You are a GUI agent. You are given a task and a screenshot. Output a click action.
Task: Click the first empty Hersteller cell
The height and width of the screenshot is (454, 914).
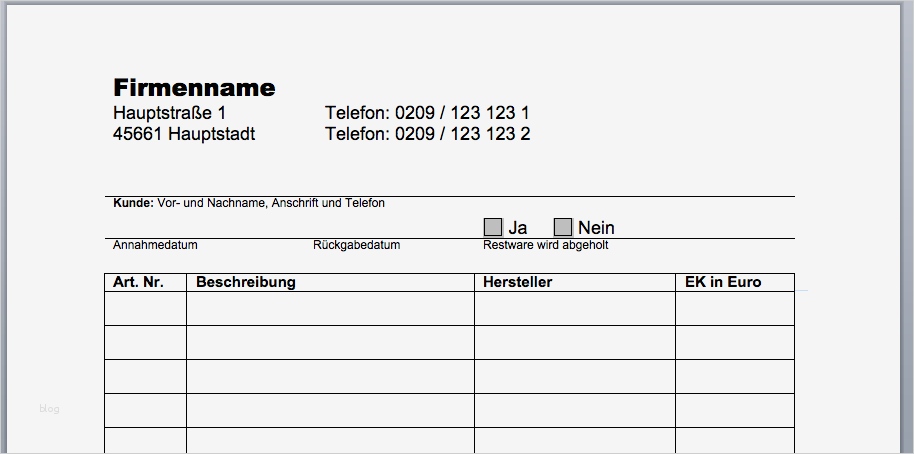(x=574, y=308)
